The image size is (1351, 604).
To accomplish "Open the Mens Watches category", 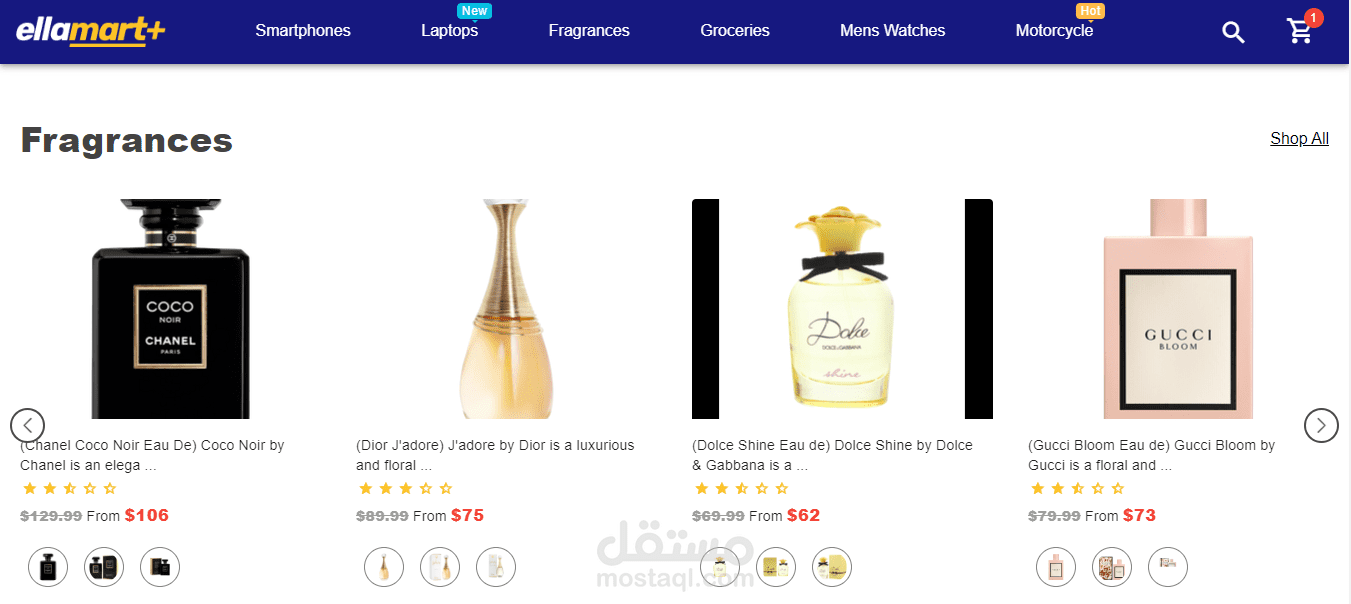I will pos(893,31).
